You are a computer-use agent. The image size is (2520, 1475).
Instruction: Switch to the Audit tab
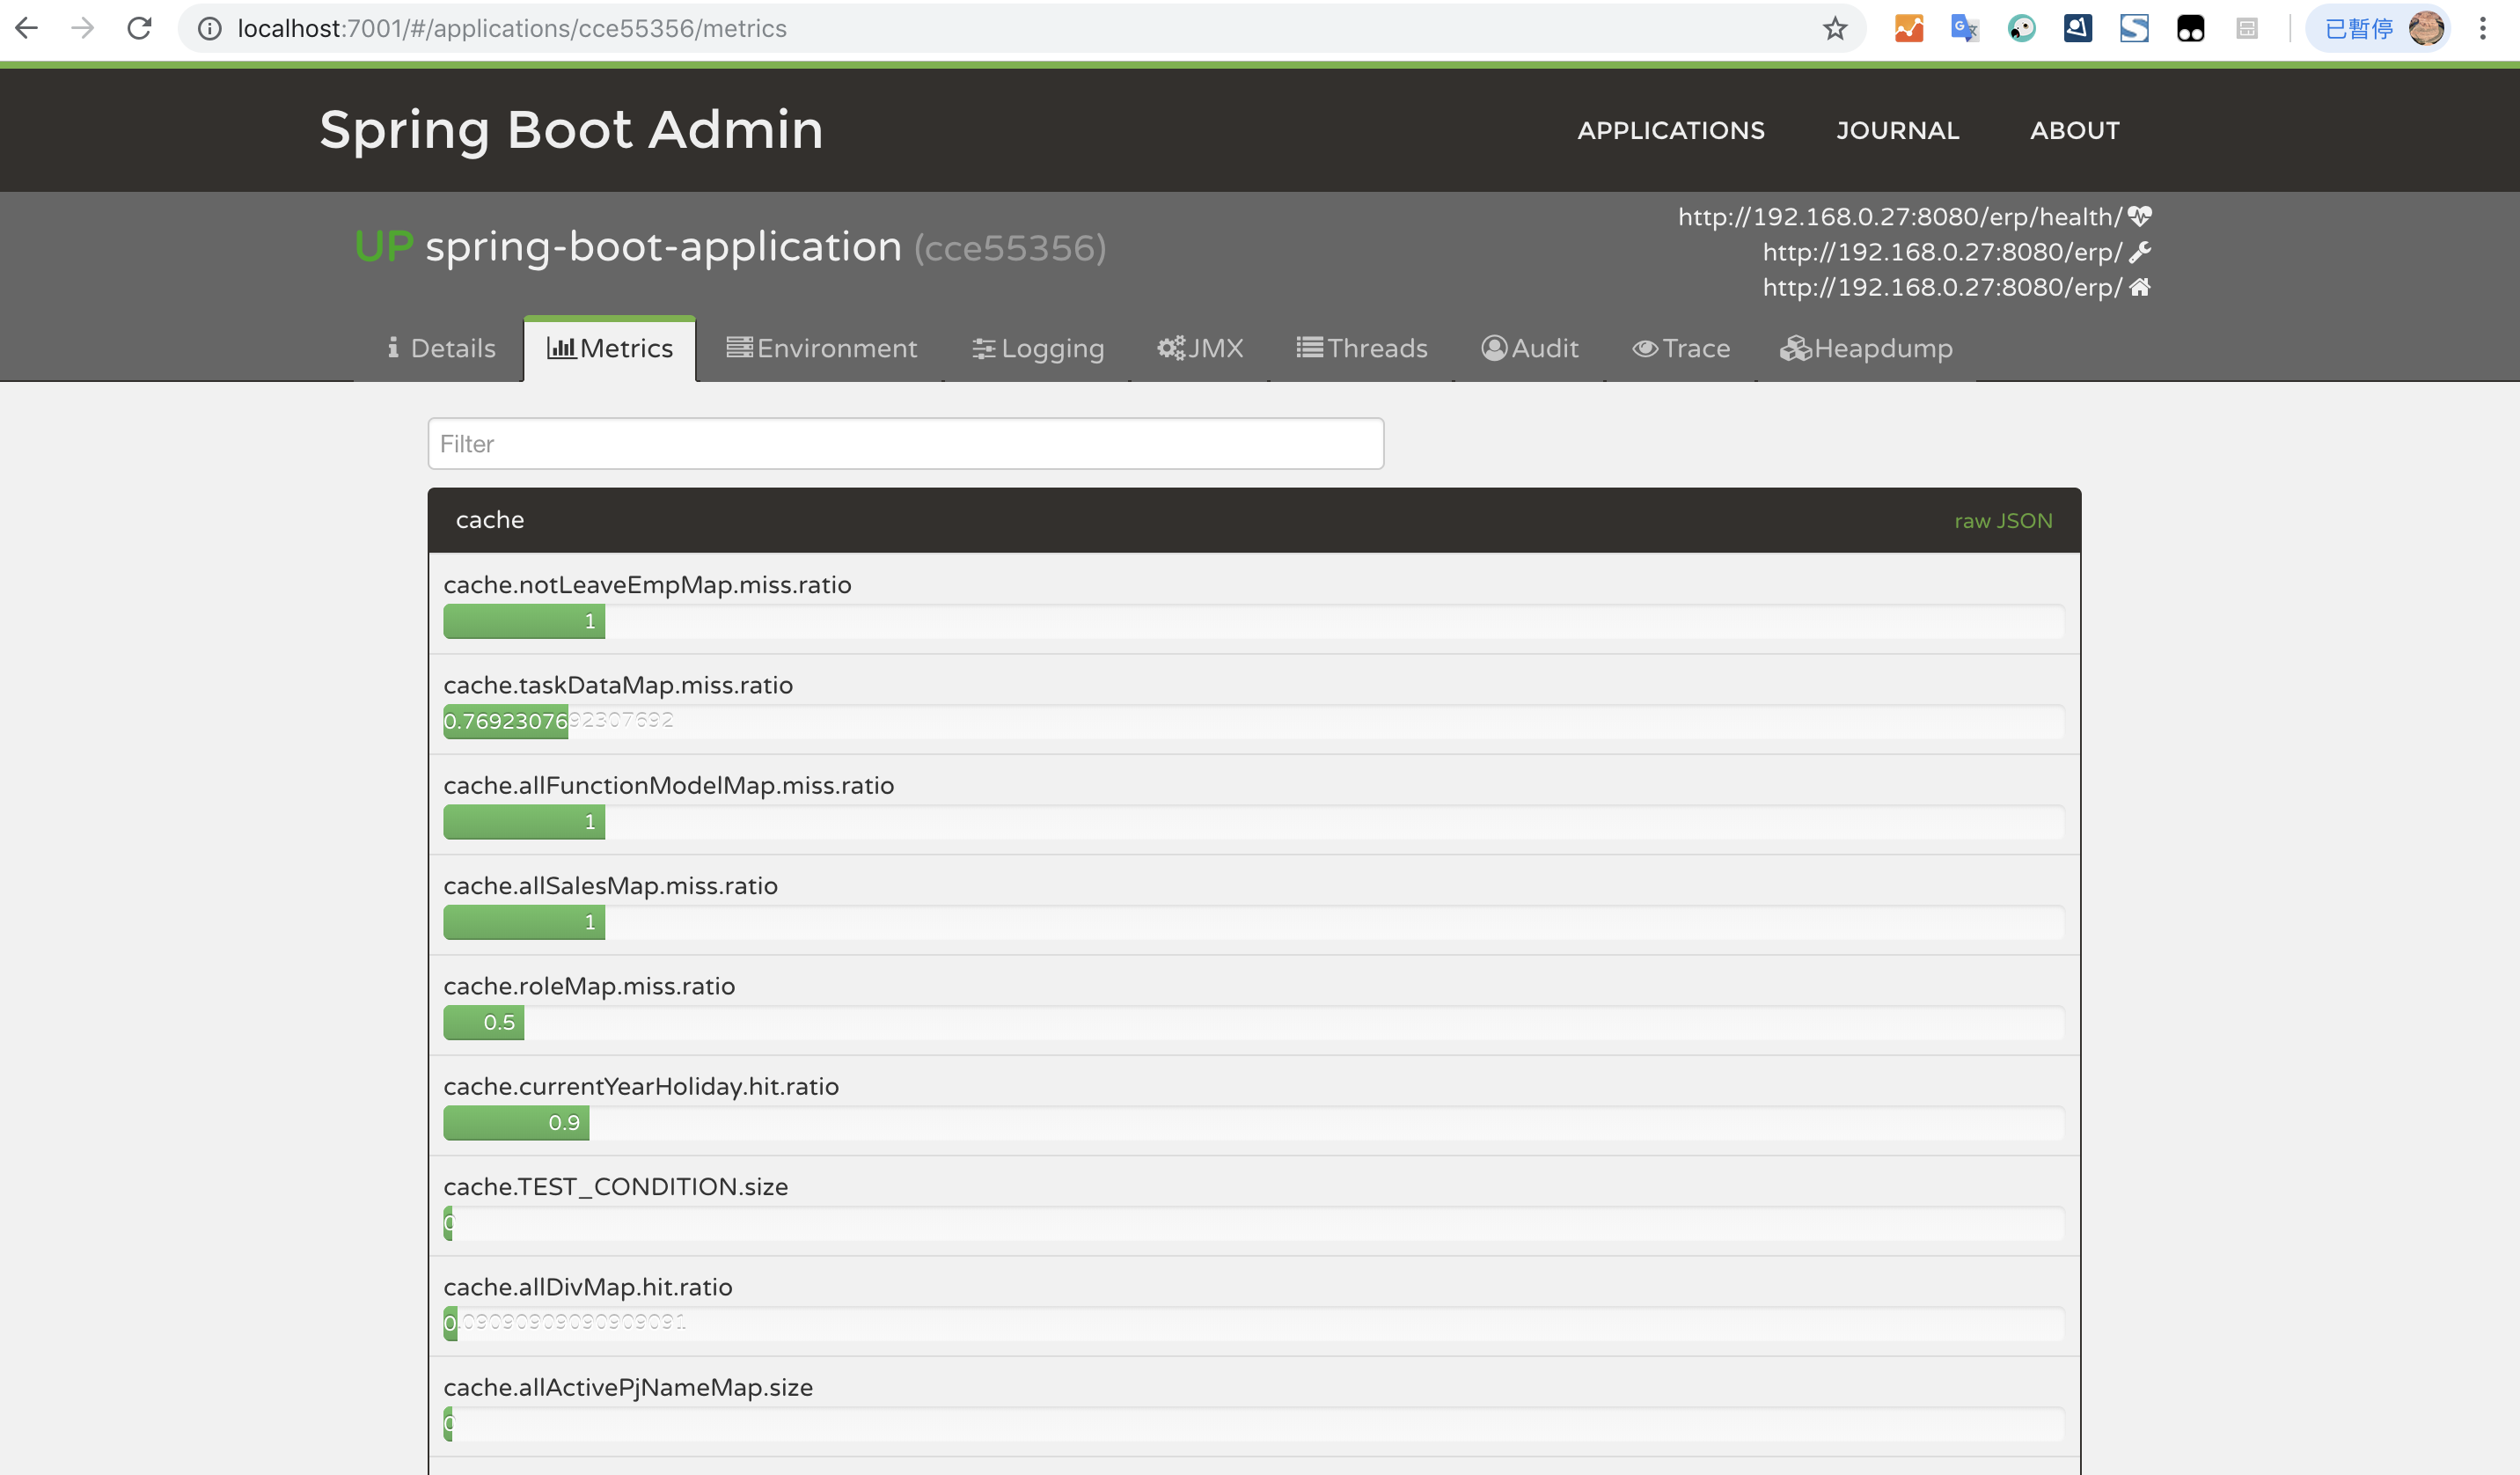point(1530,348)
